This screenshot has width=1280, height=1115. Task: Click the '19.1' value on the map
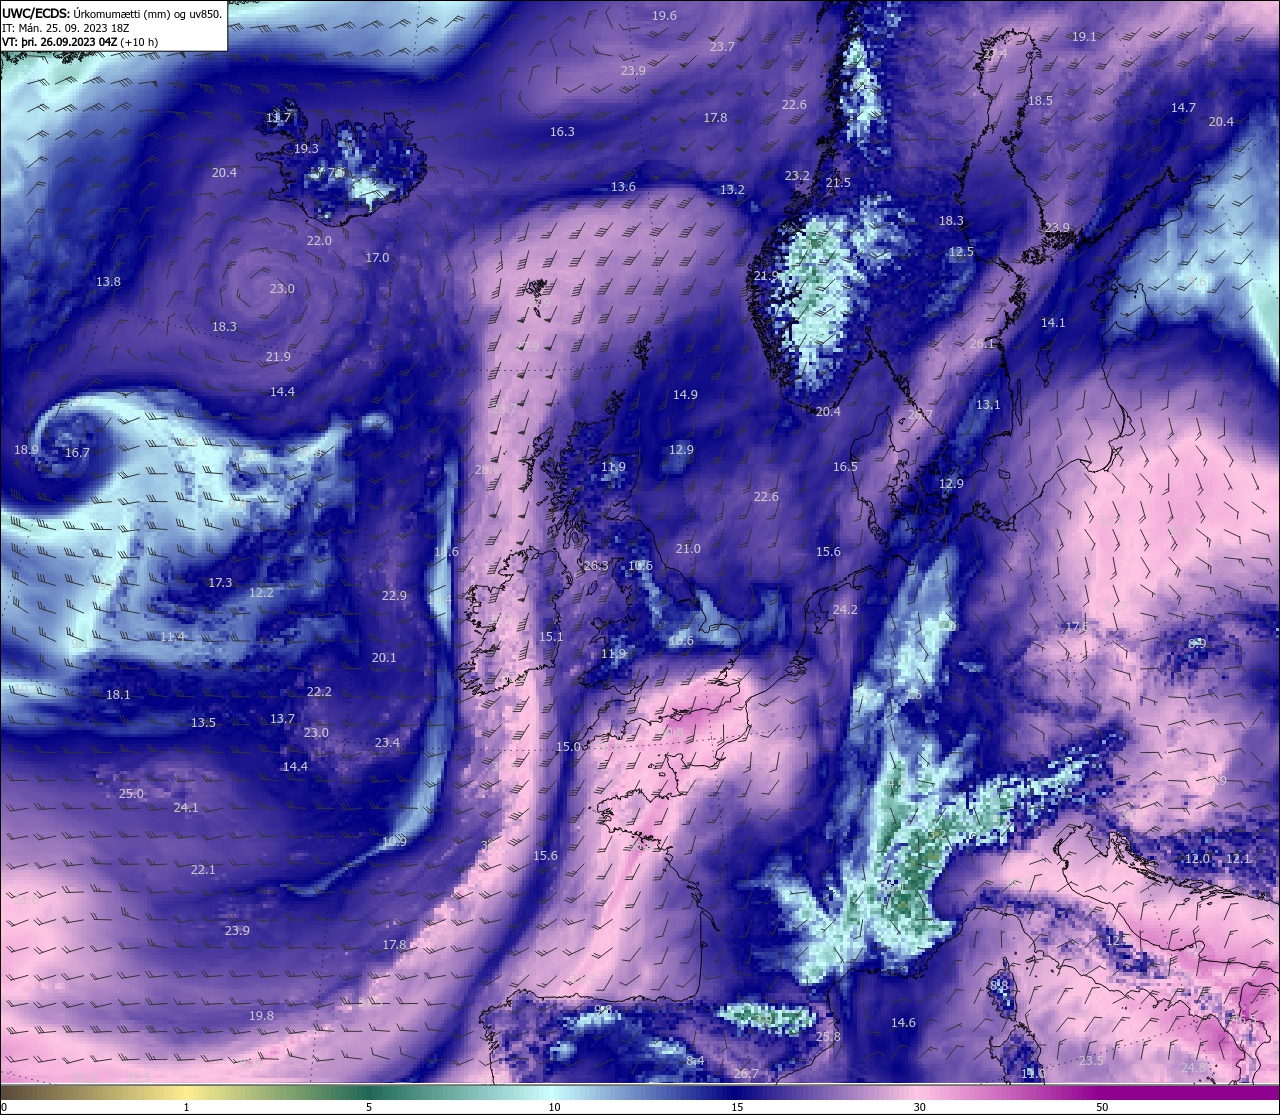[1084, 37]
